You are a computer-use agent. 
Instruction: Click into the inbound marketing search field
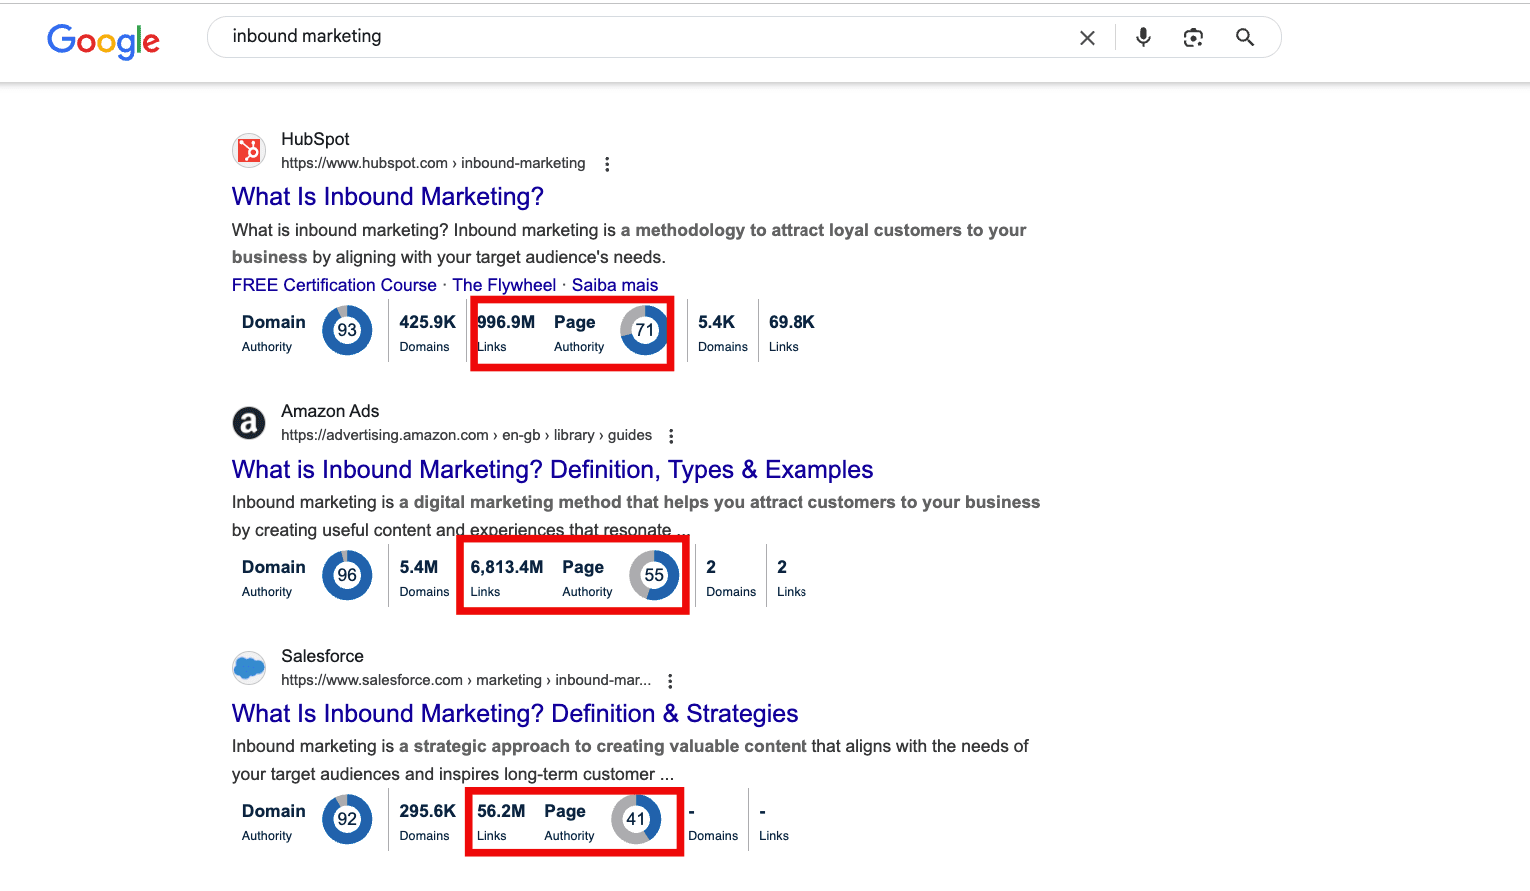[640, 37]
